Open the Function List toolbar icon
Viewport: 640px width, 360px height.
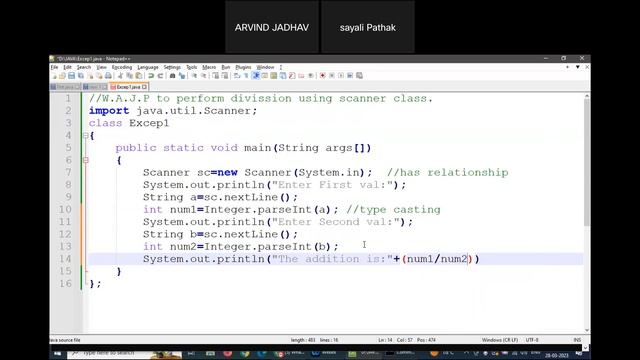(293, 76)
